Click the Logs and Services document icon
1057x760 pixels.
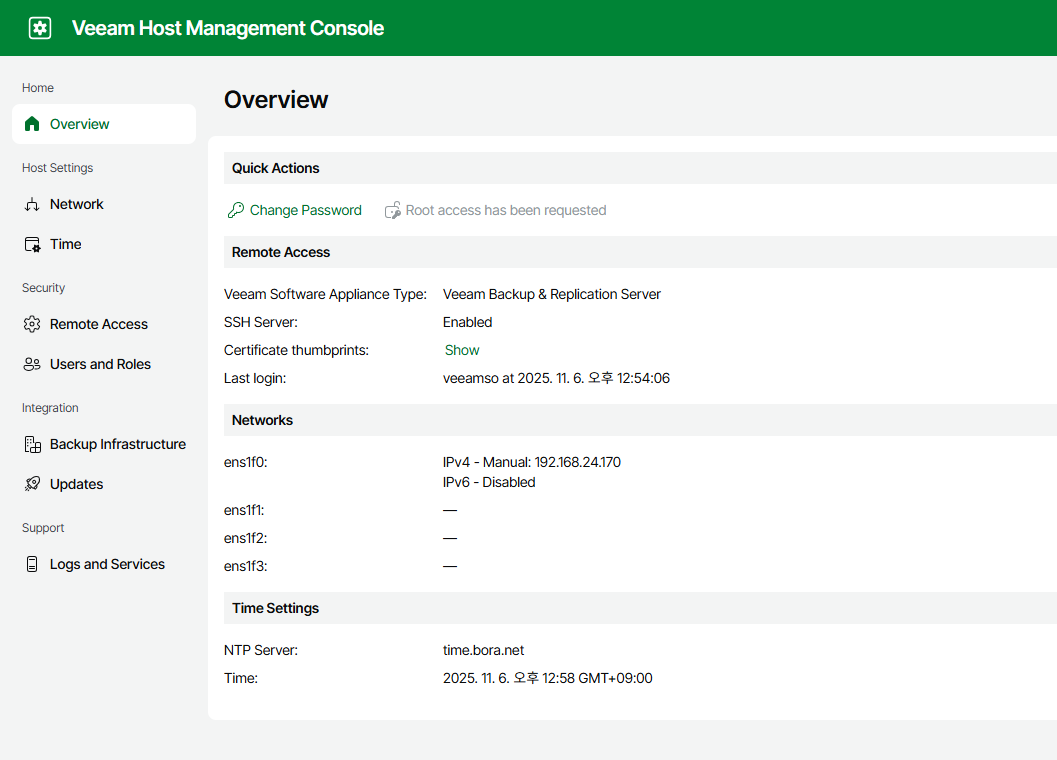[32, 564]
